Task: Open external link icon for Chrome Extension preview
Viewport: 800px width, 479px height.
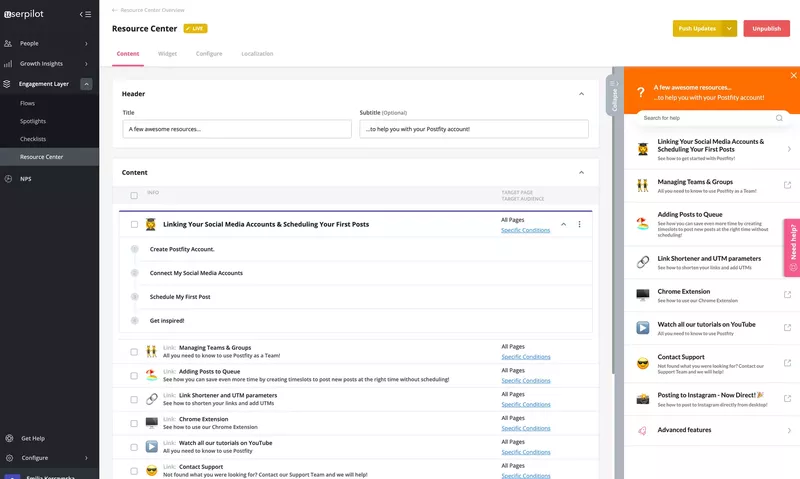Action: point(787,295)
